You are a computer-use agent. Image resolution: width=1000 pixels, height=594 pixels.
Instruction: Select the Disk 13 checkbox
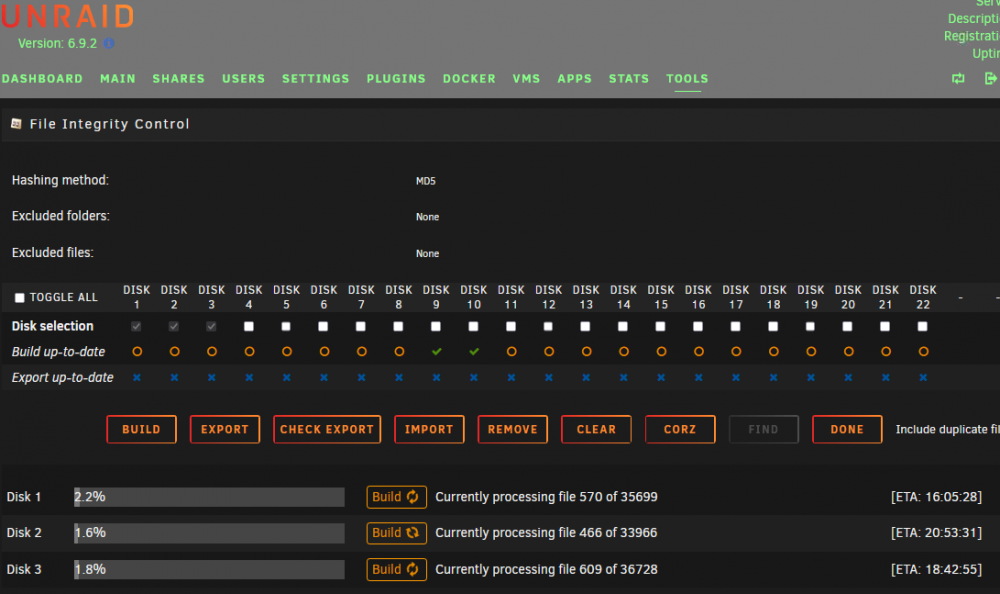(x=585, y=327)
